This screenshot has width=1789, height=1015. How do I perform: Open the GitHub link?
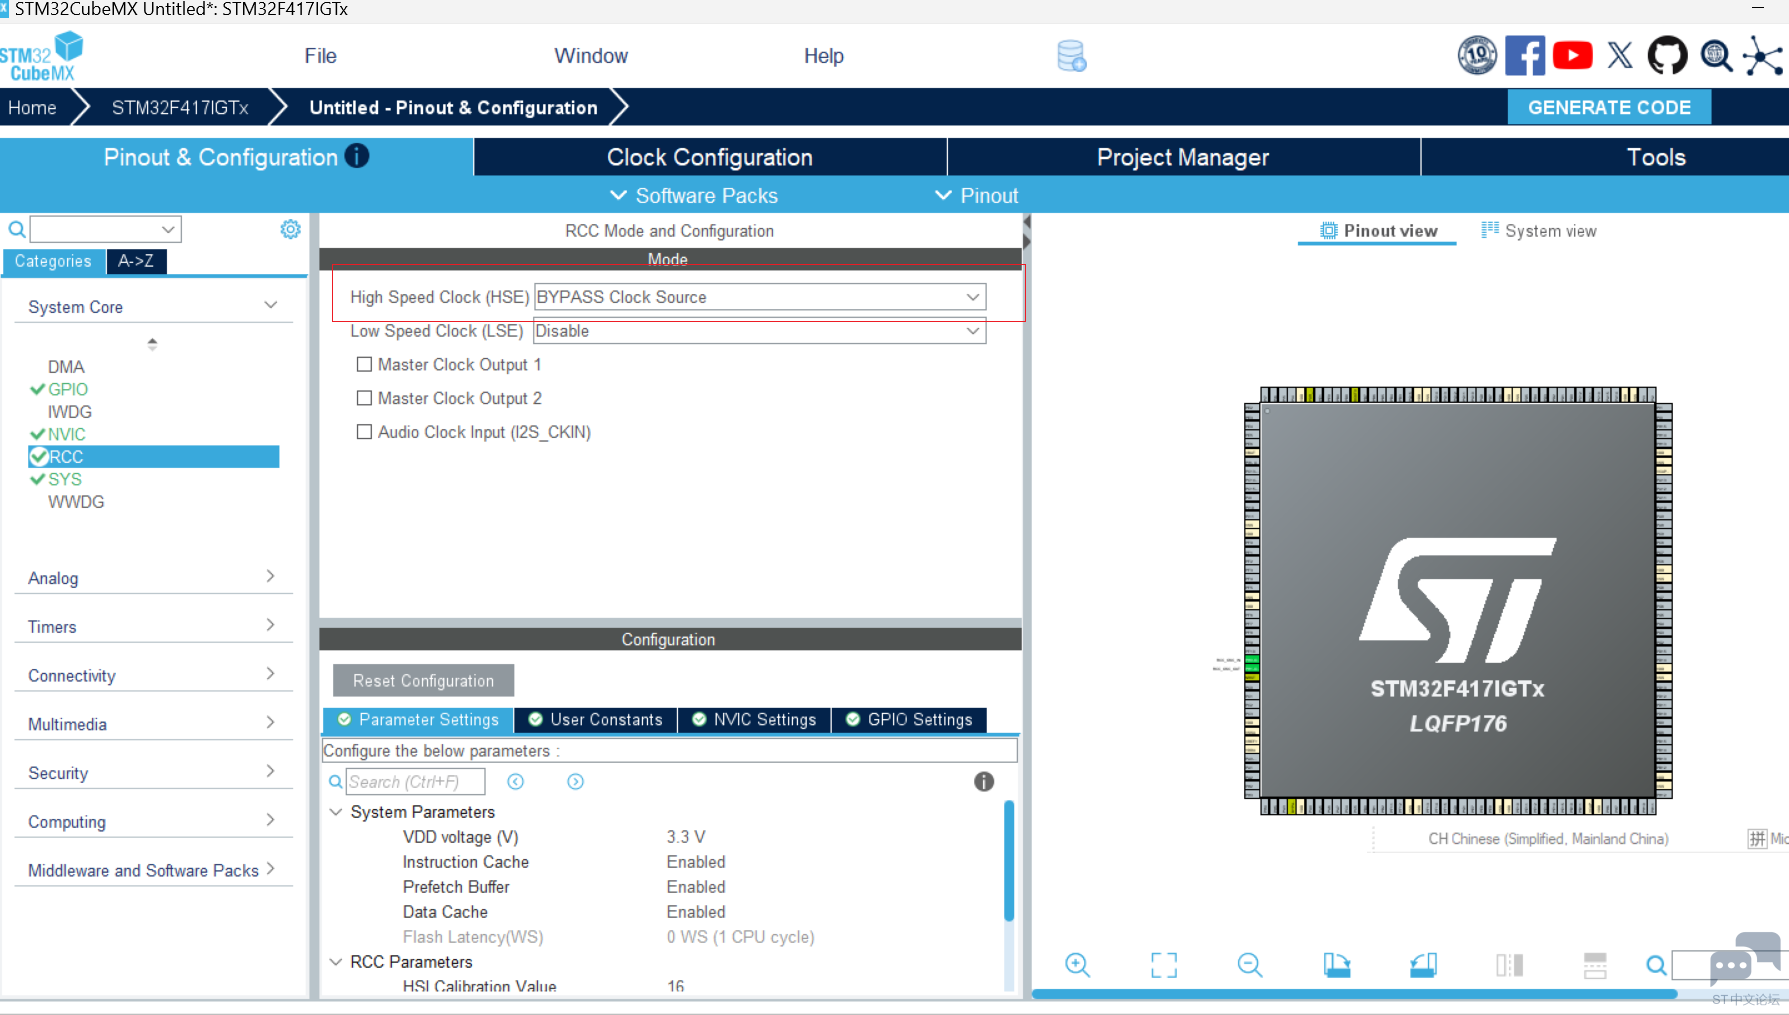(x=1667, y=56)
